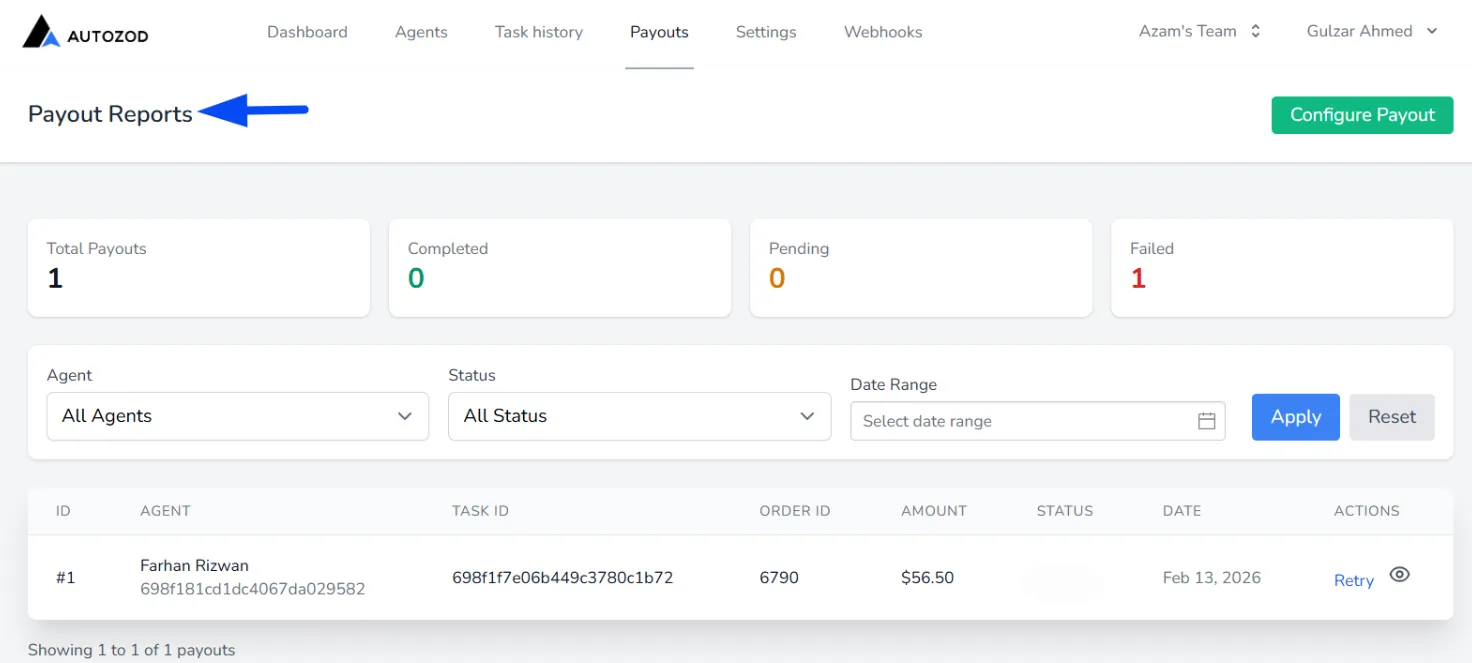Expand the All Status dropdown
Viewport: 1472px width, 663px height.
(x=639, y=416)
